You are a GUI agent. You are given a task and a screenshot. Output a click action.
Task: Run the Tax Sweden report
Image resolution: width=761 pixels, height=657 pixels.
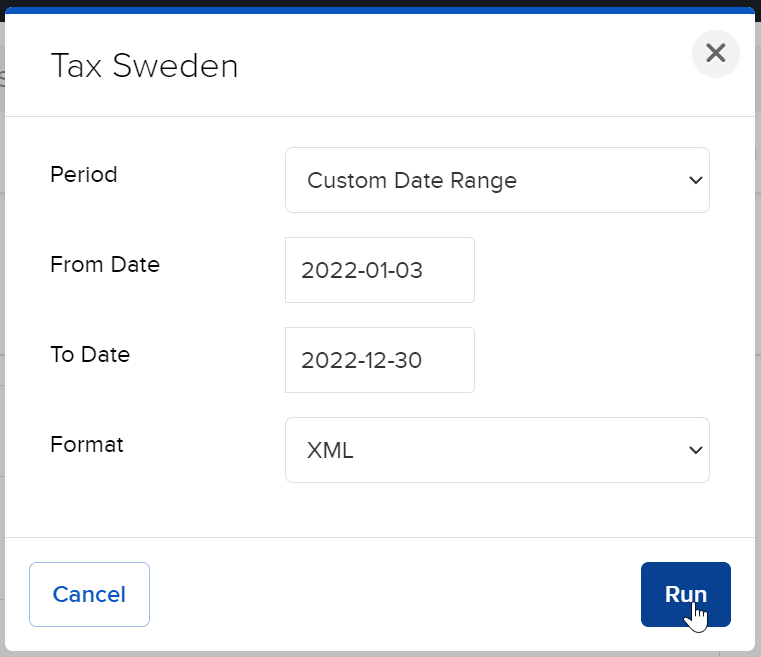[x=685, y=594]
